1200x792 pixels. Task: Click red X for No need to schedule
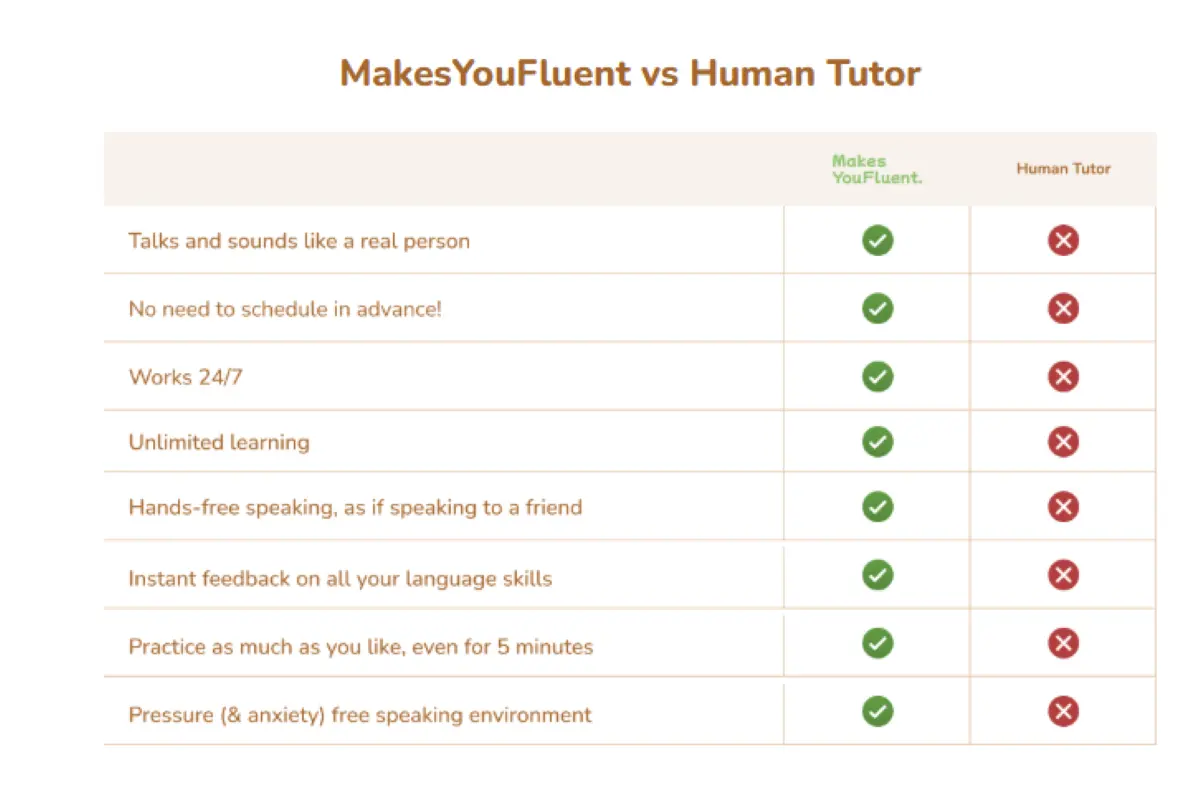[1063, 309]
